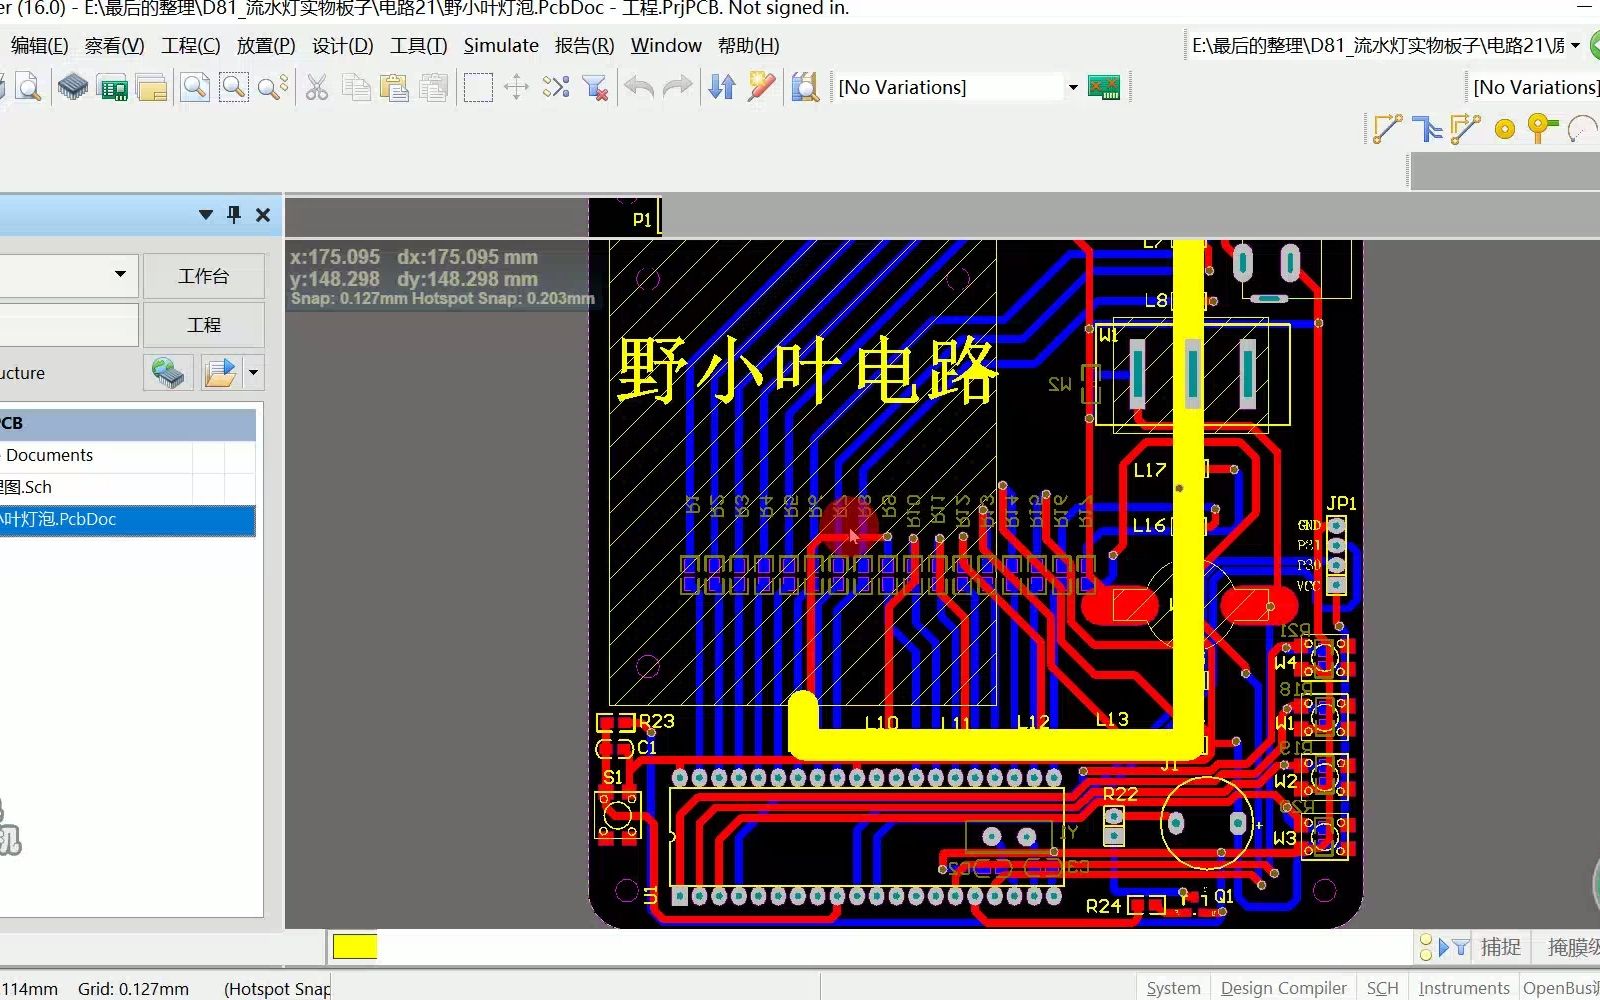Image resolution: width=1600 pixels, height=1000 pixels.
Task: Click the 工程 button
Action: point(204,325)
